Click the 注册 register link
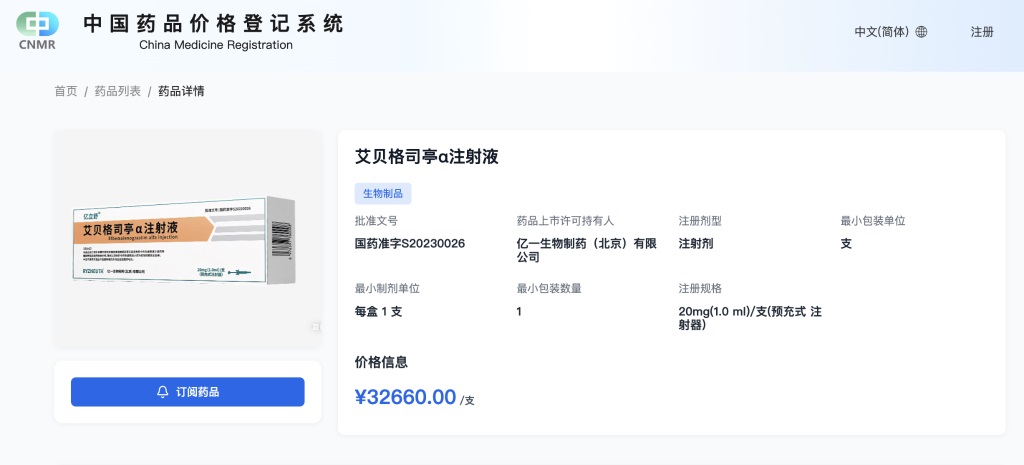The height and width of the screenshot is (465, 1024). pyautogui.click(x=982, y=32)
